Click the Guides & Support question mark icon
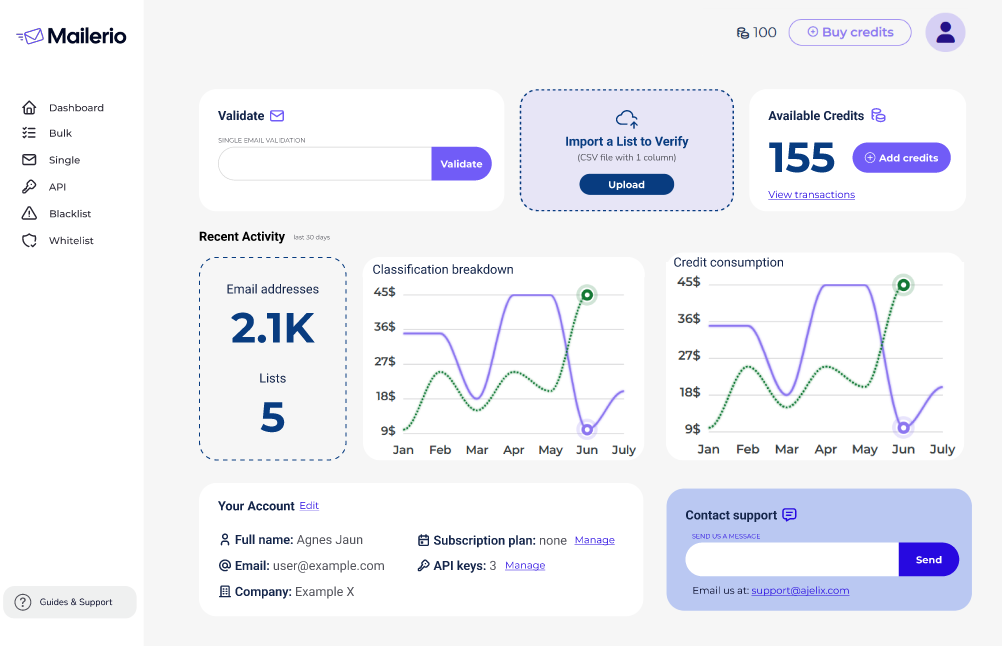The height and width of the screenshot is (646, 1002). pyautogui.click(x=23, y=602)
